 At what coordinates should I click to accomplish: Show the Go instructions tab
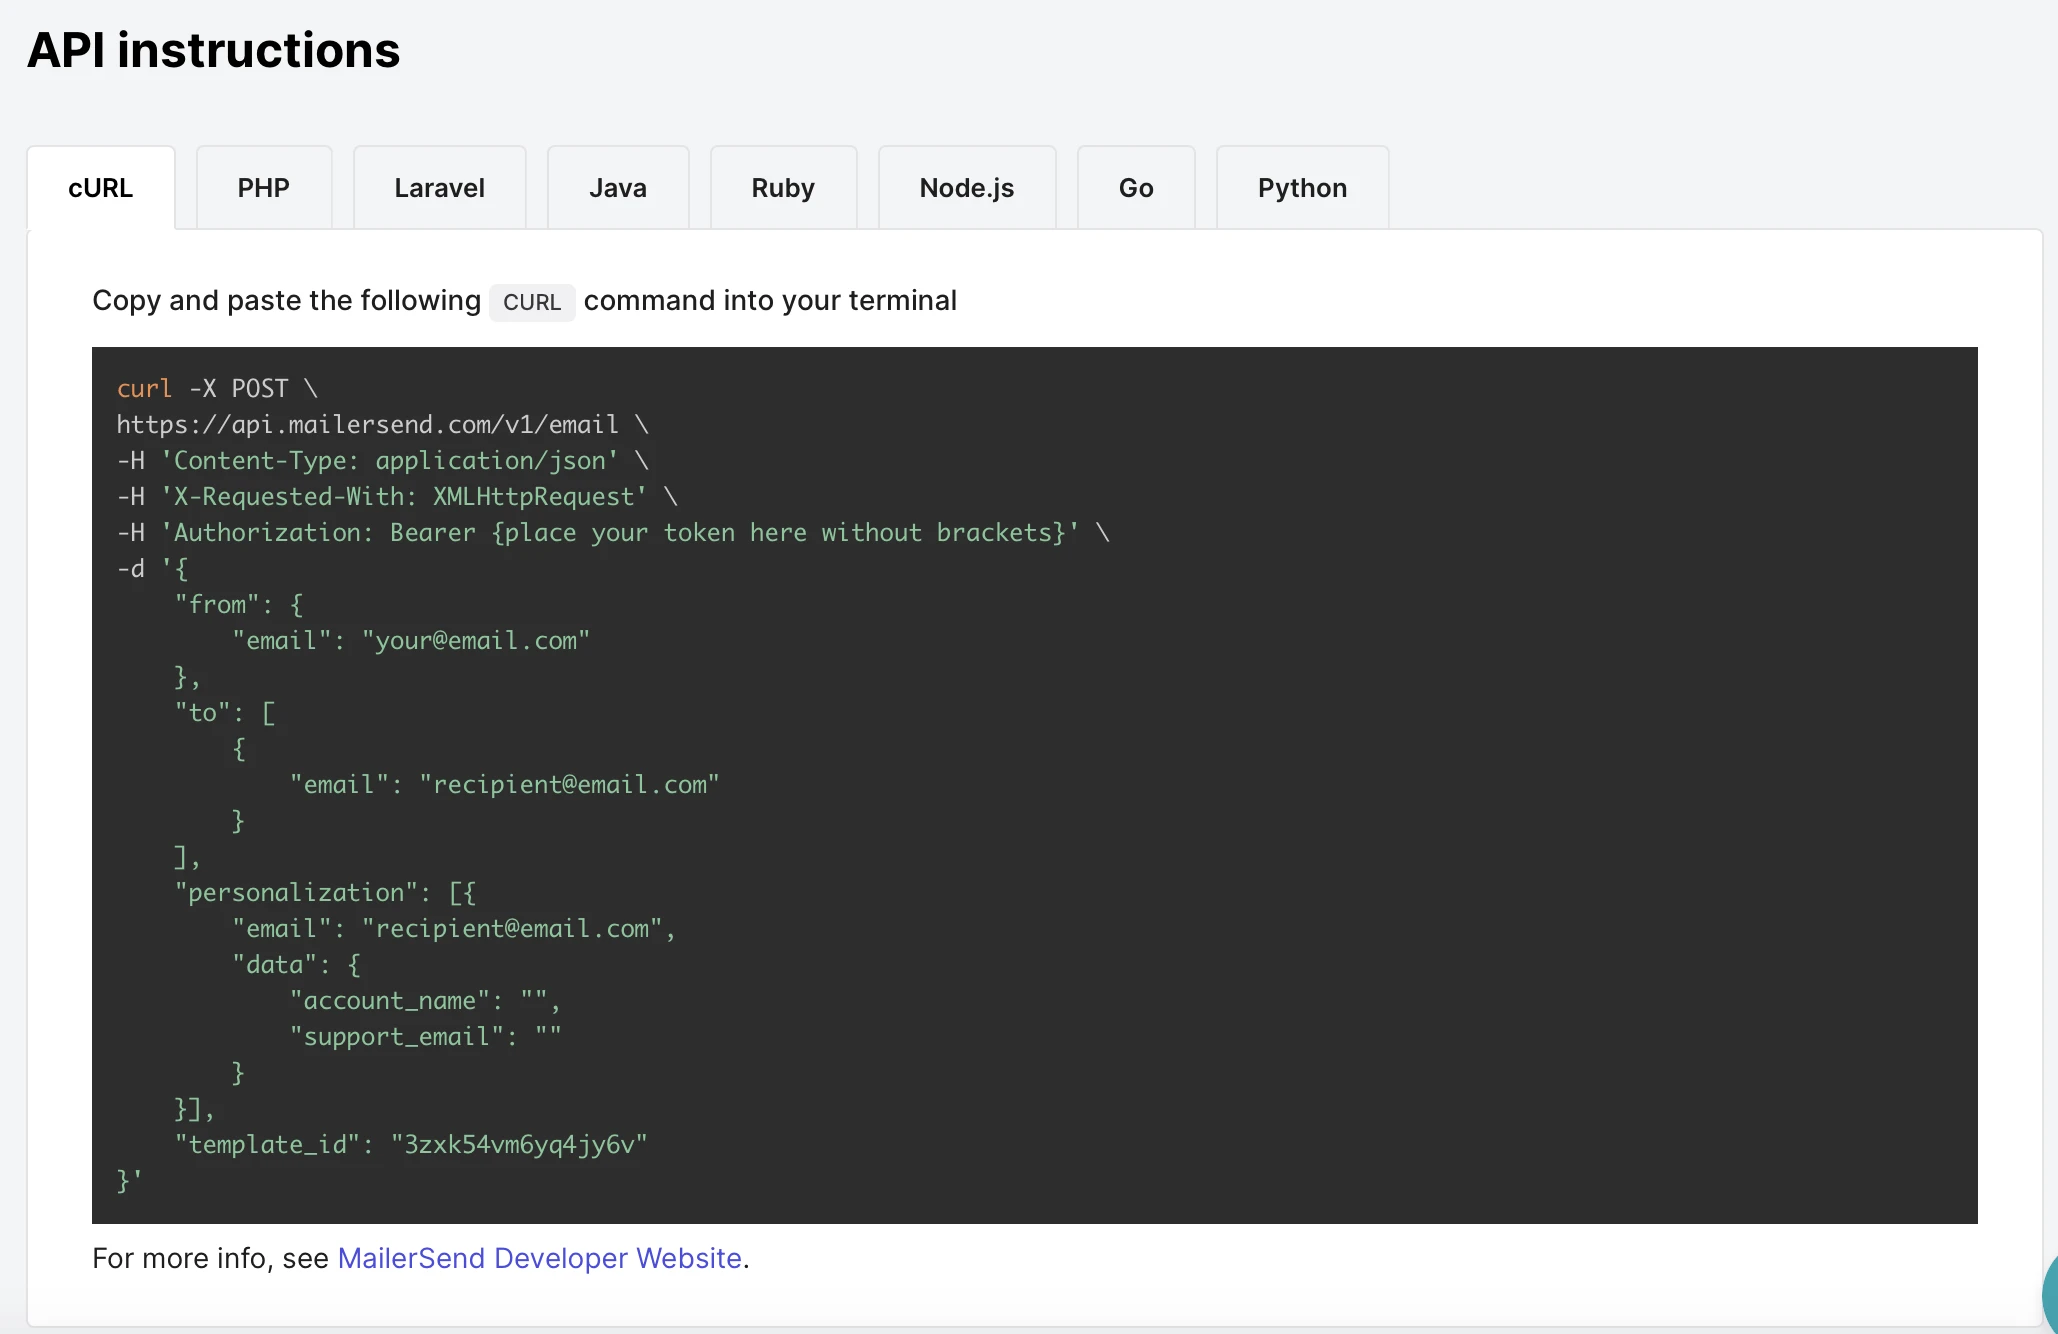point(1135,188)
